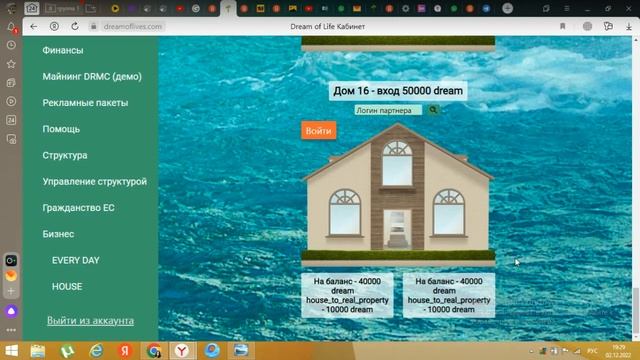Select the active dreamoflives browser tab
This screenshot has width=640, height=360.
tap(228, 8)
